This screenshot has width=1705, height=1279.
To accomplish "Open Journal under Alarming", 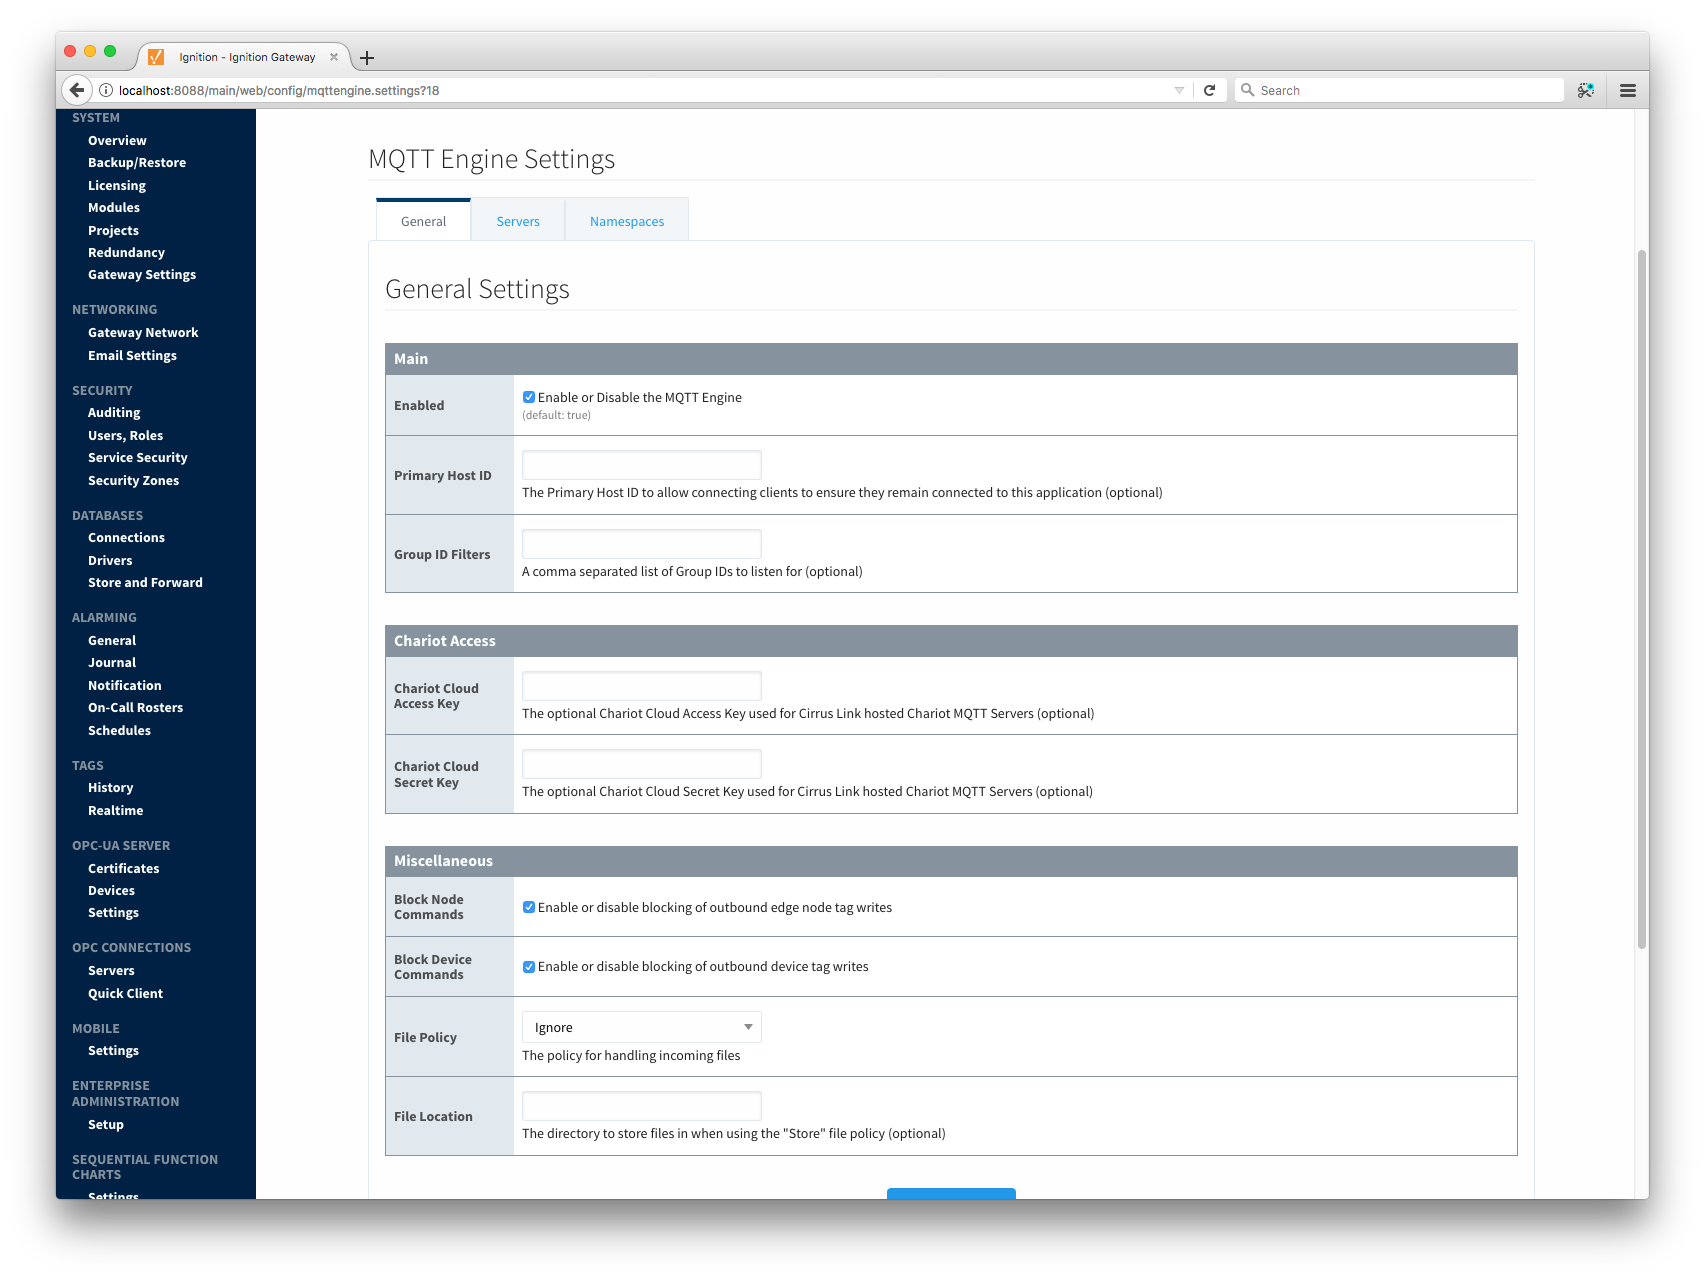I will 112,663.
